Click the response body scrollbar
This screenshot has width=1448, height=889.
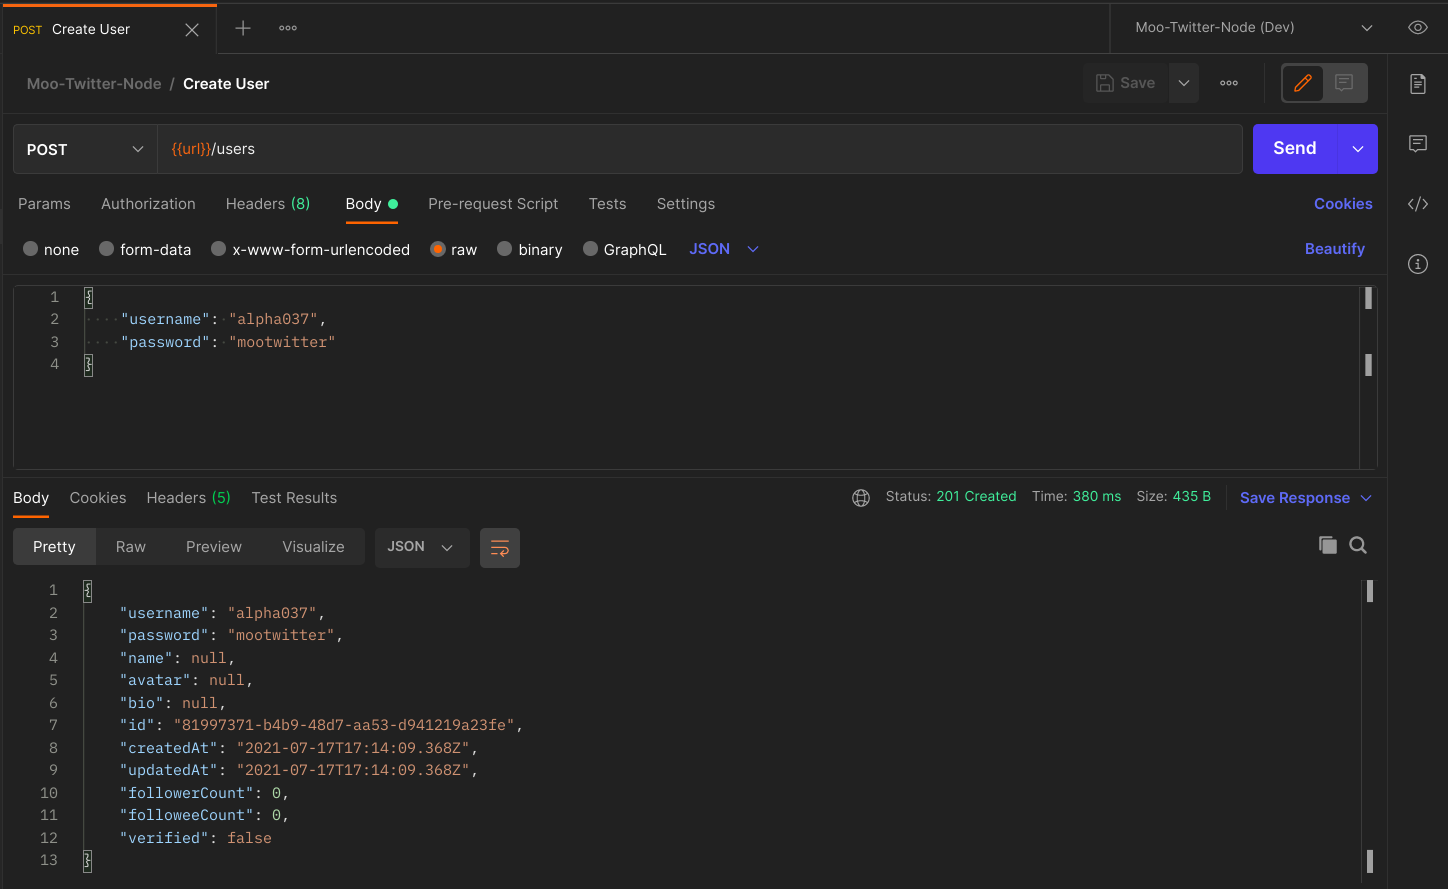point(1369,725)
